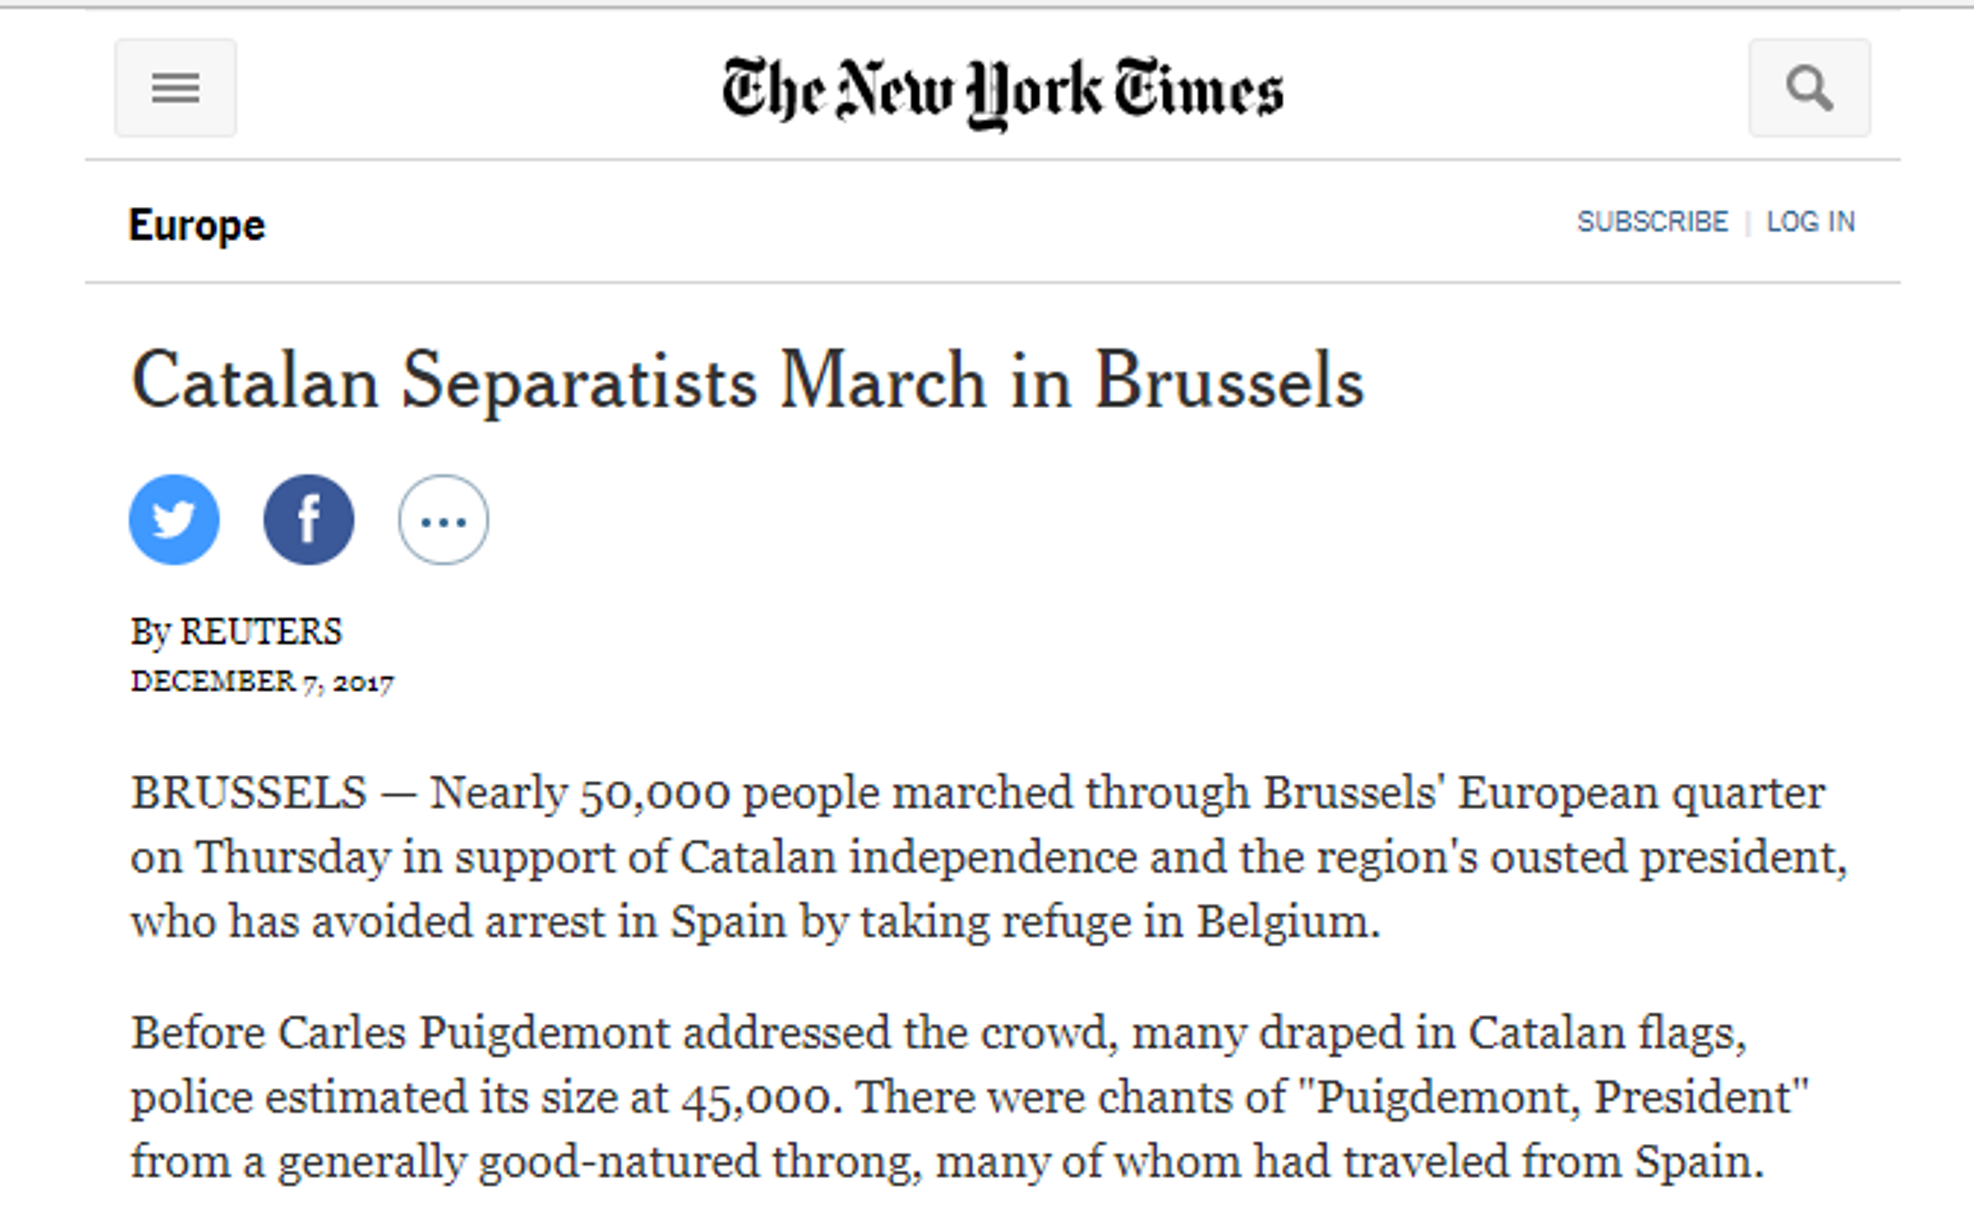The height and width of the screenshot is (1221, 1974).
Task: Open the hamburger sections menu
Action: (x=175, y=88)
